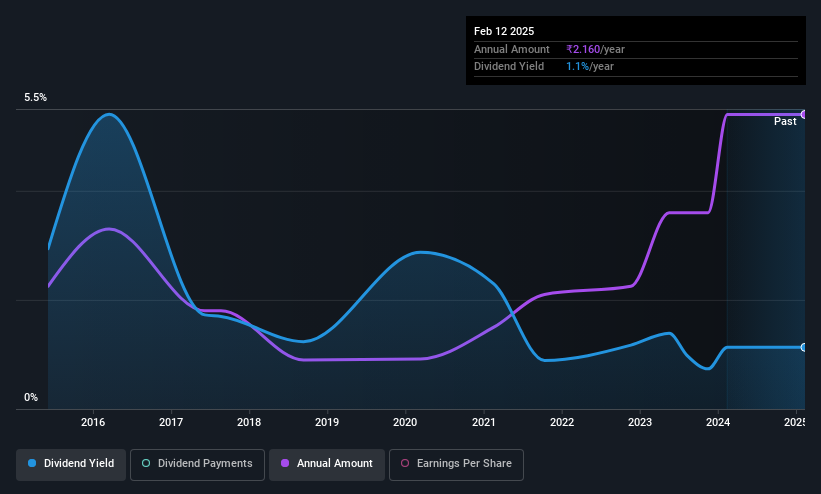
Task: Click the blue dot beside Dividend Yield
Action: (x=32, y=464)
